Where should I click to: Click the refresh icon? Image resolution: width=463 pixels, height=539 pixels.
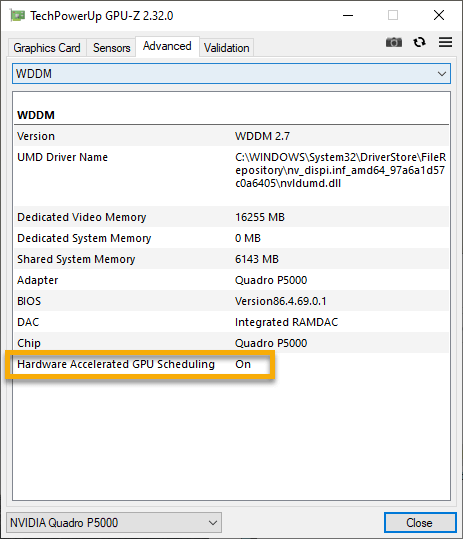(419, 42)
